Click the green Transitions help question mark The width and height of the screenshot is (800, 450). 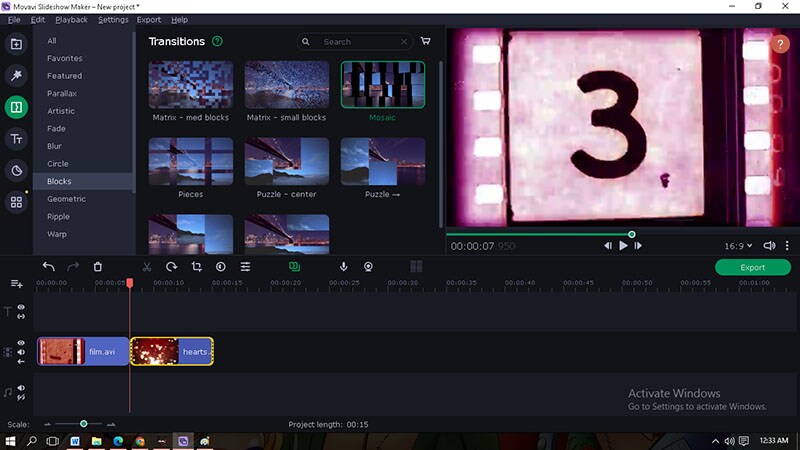(217, 41)
